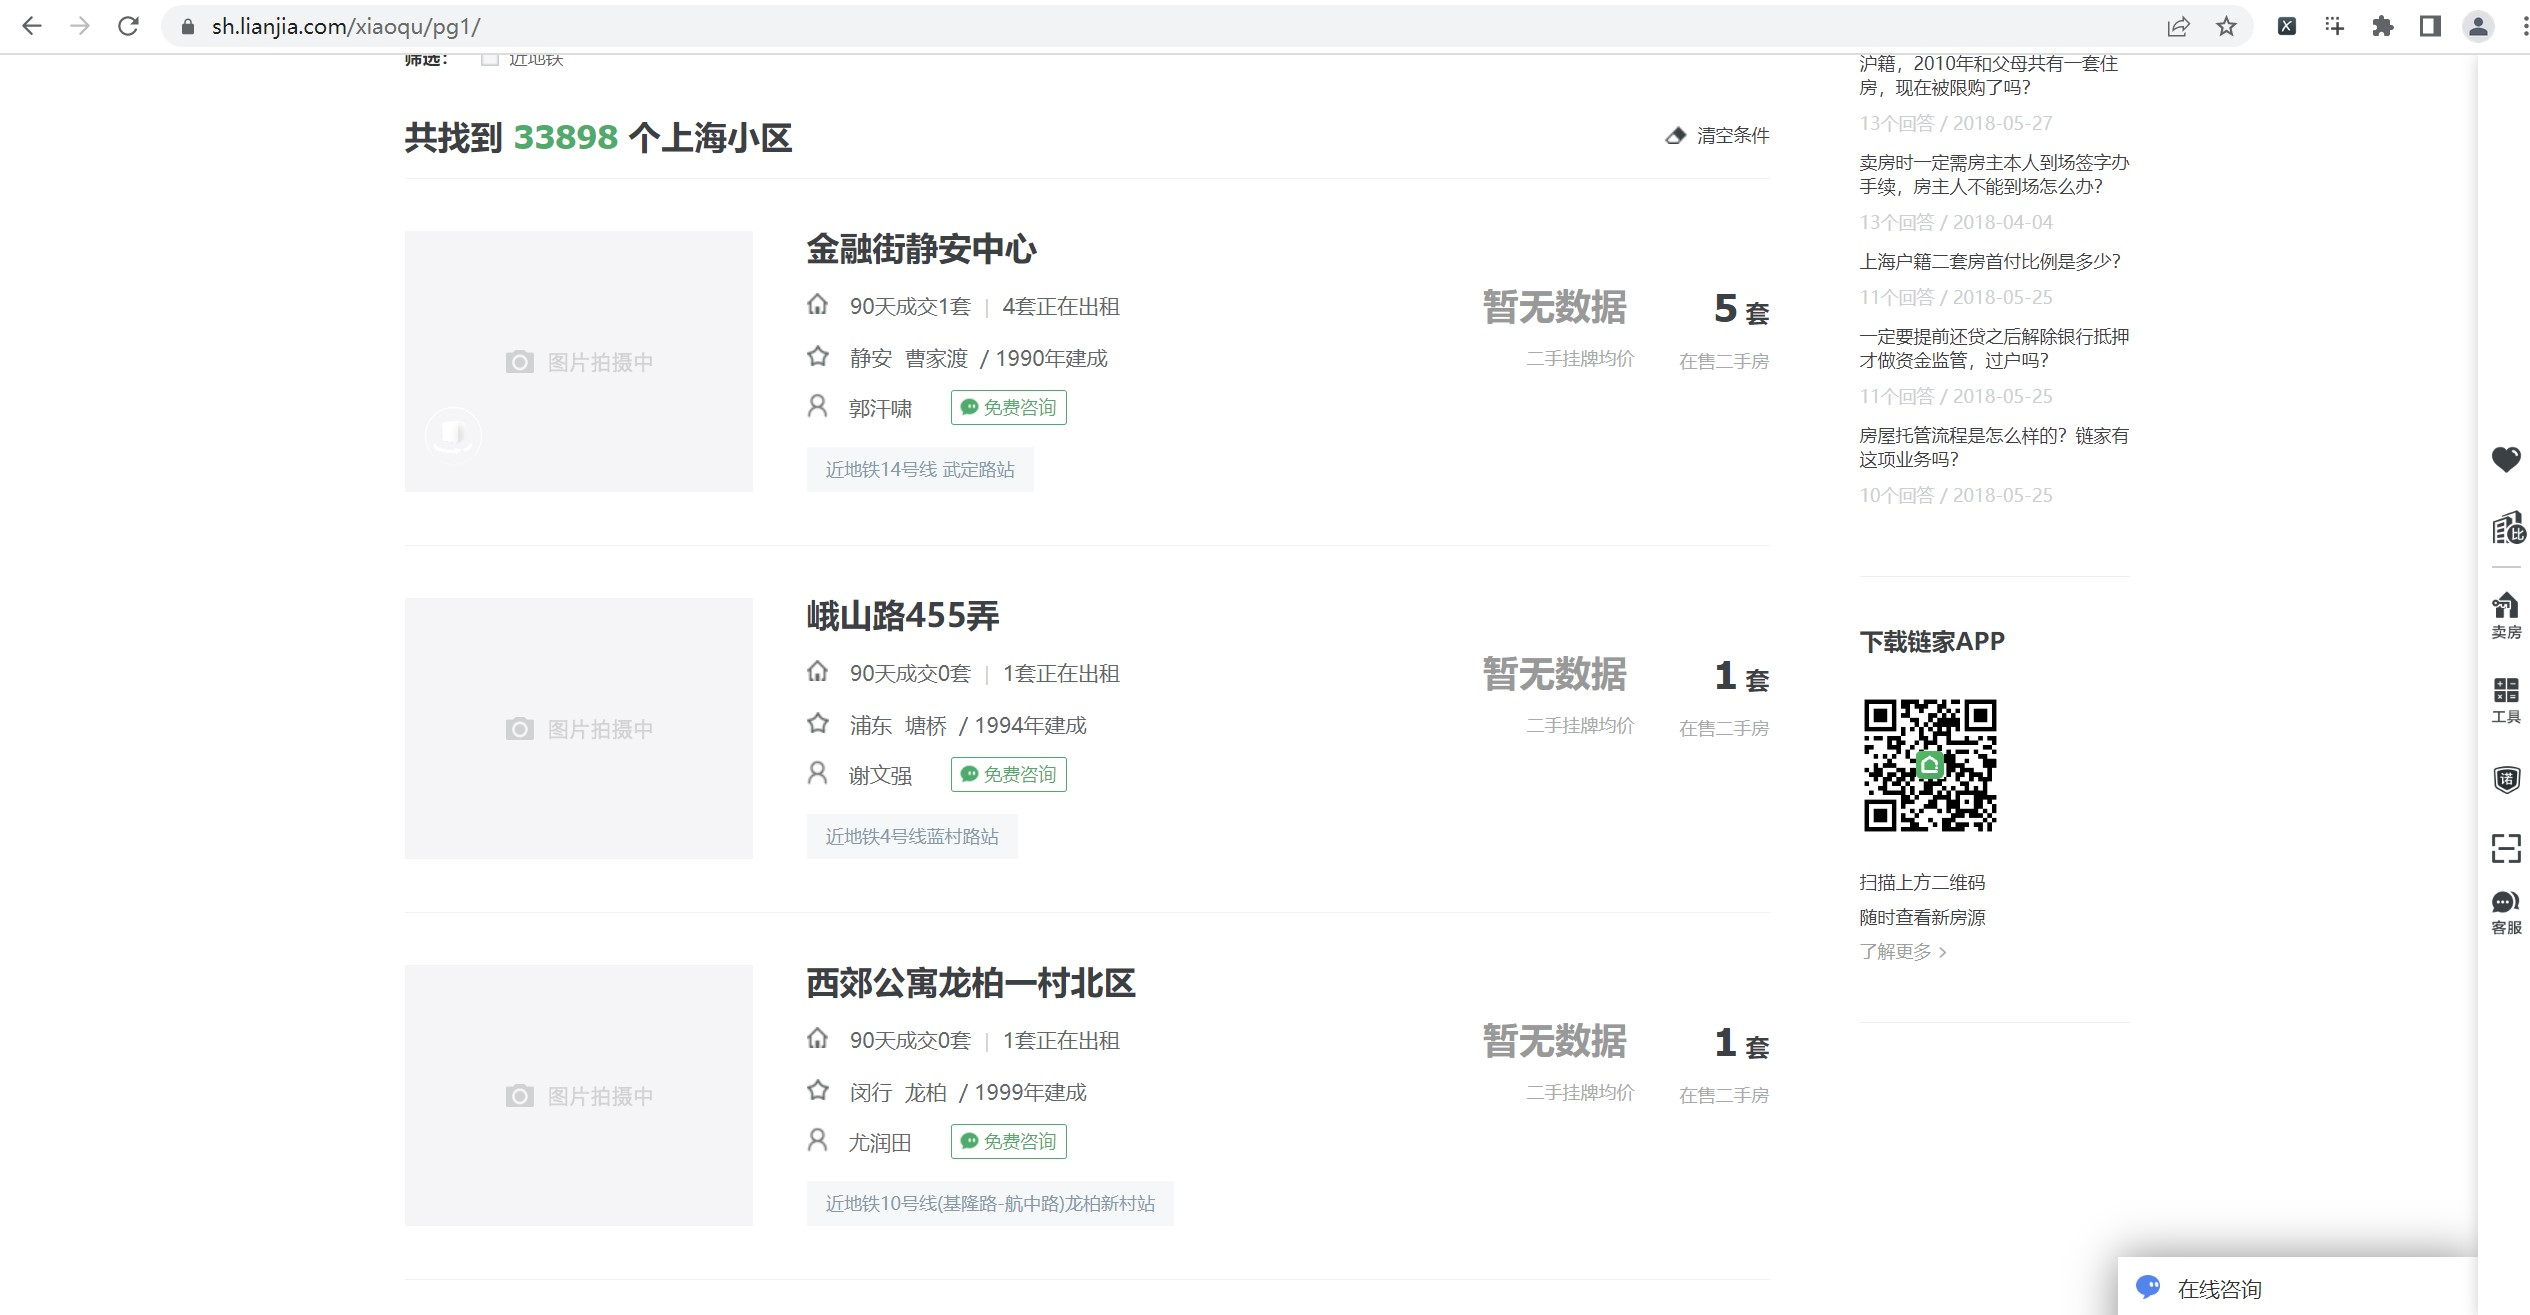
Task: Click the 峨山路455弄 placeholder thumbnail
Action: pos(578,728)
